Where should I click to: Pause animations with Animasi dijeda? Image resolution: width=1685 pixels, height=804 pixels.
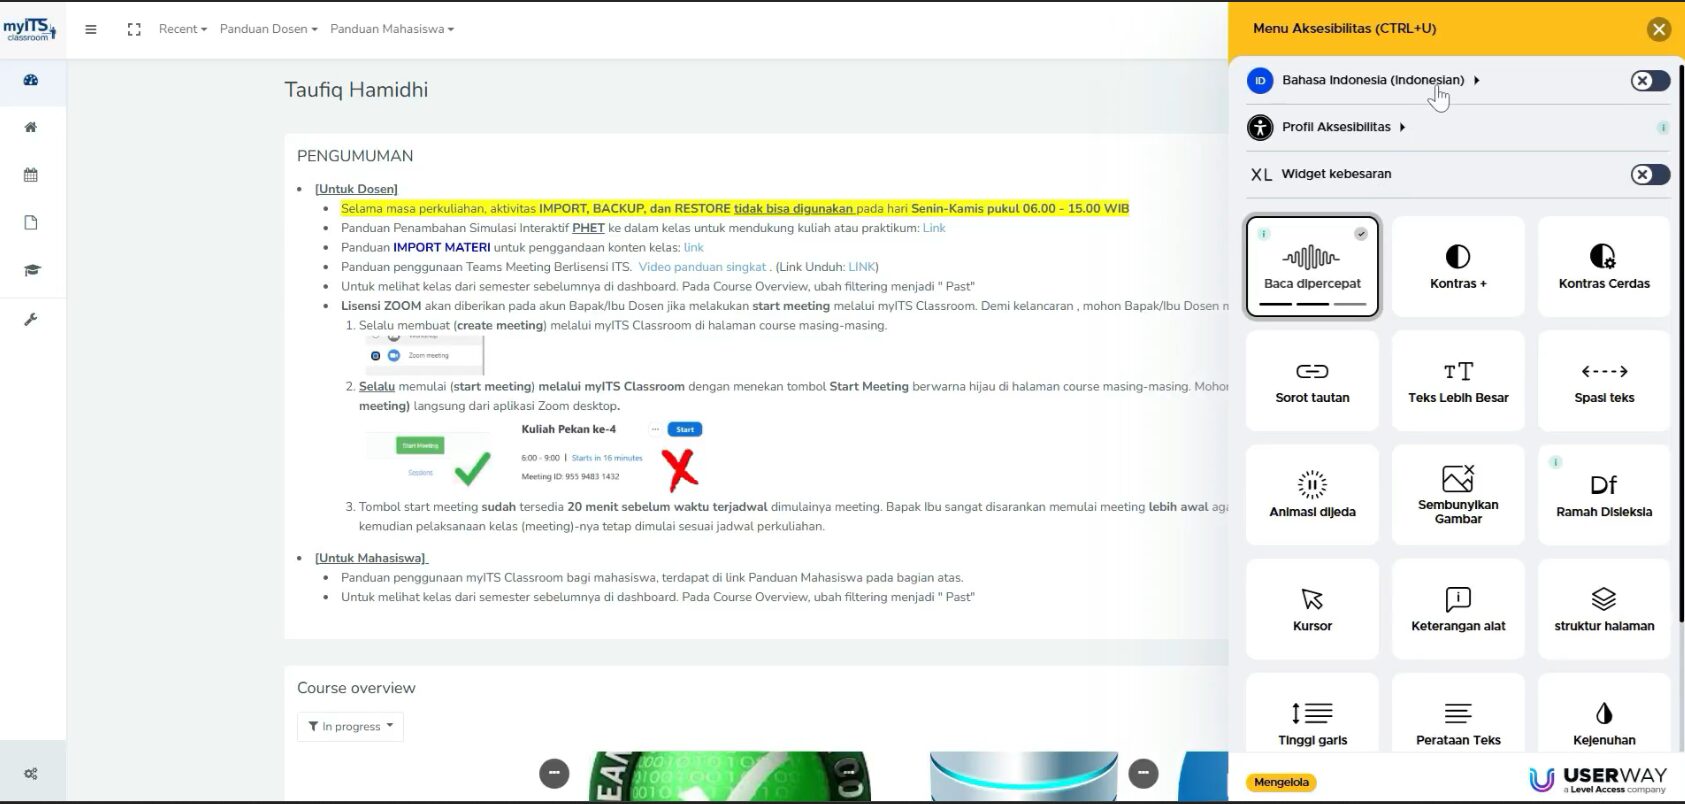(x=1312, y=495)
